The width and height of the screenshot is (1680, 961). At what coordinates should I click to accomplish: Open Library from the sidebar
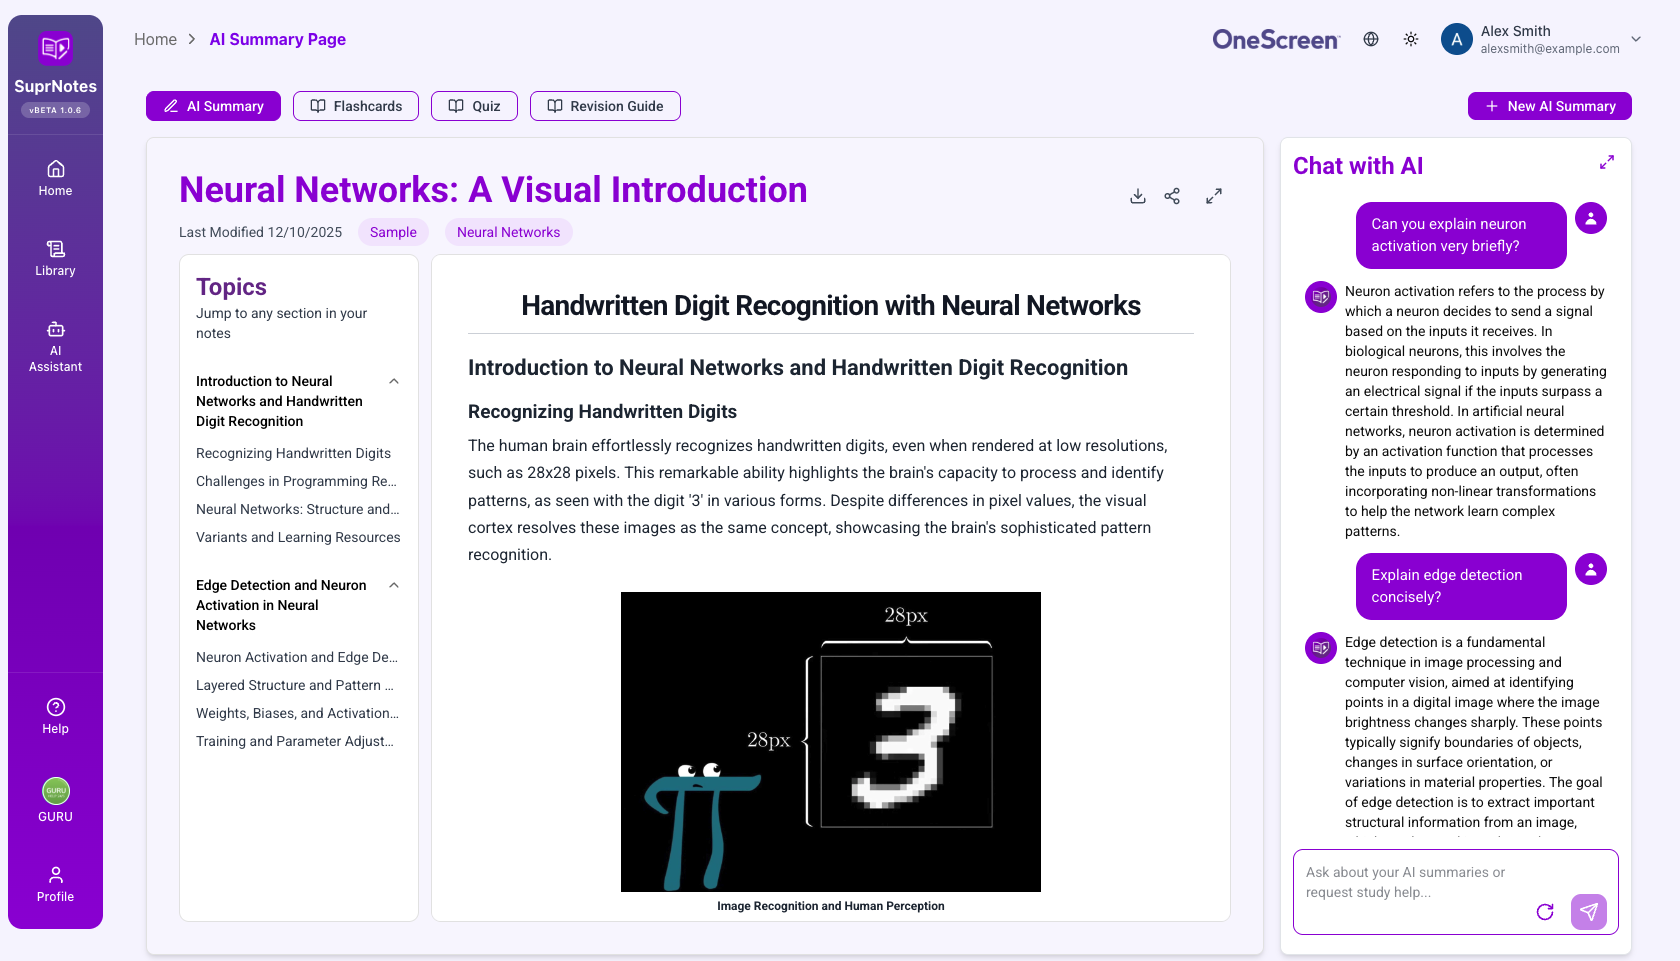[x=55, y=258]
